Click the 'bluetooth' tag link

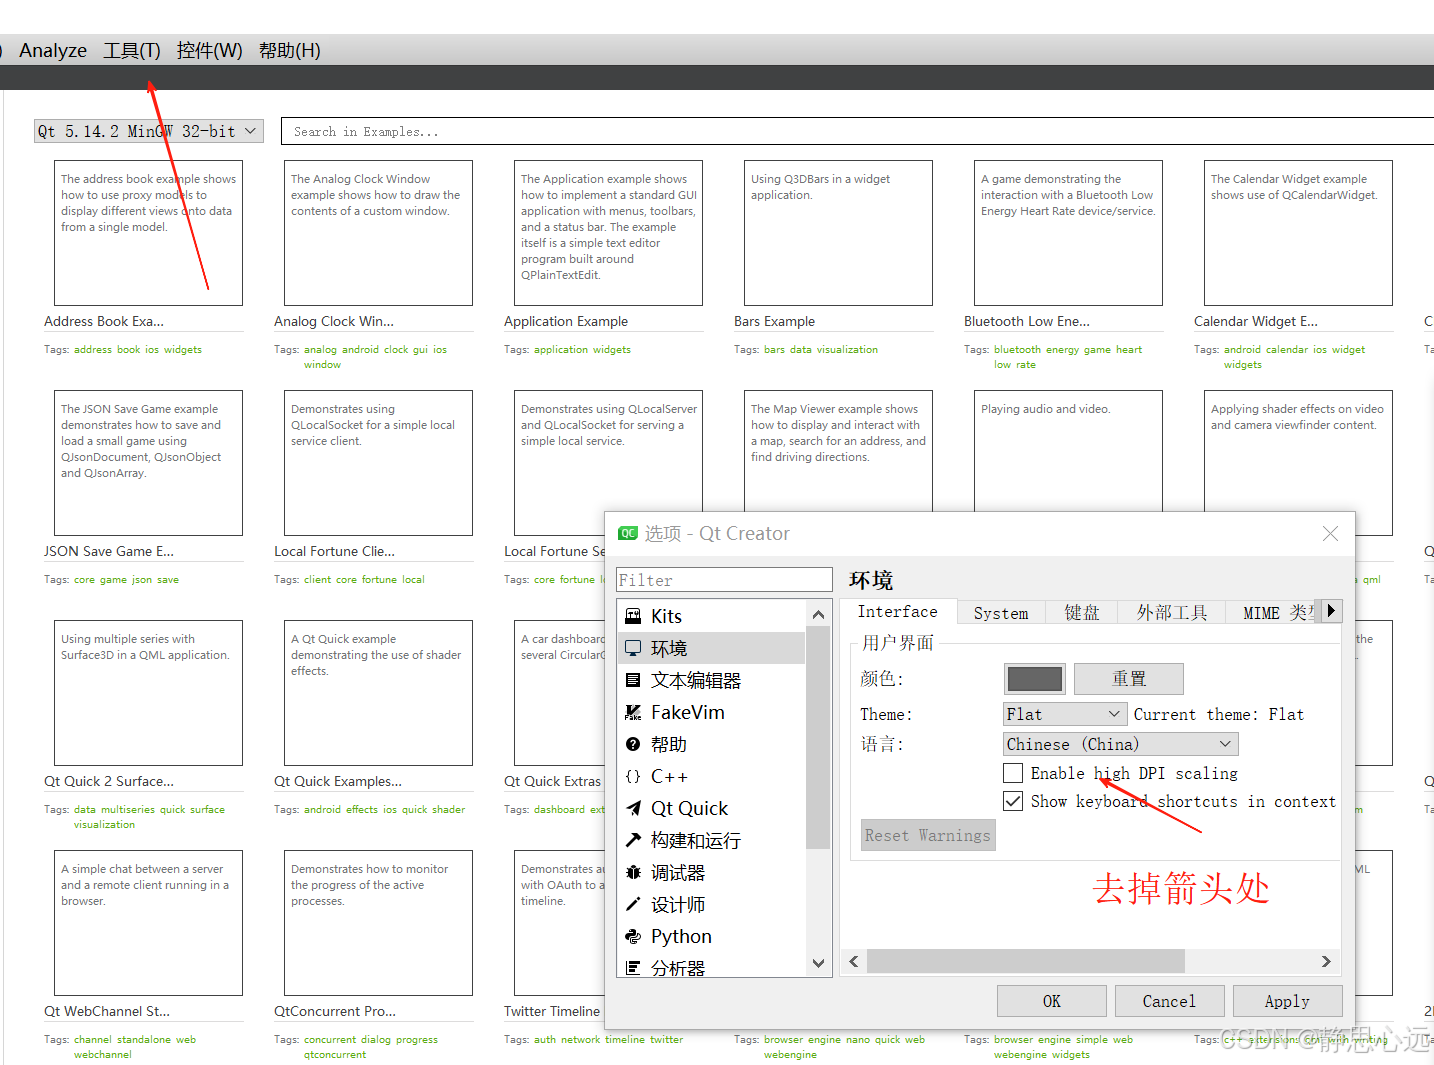pos(1017,350)
